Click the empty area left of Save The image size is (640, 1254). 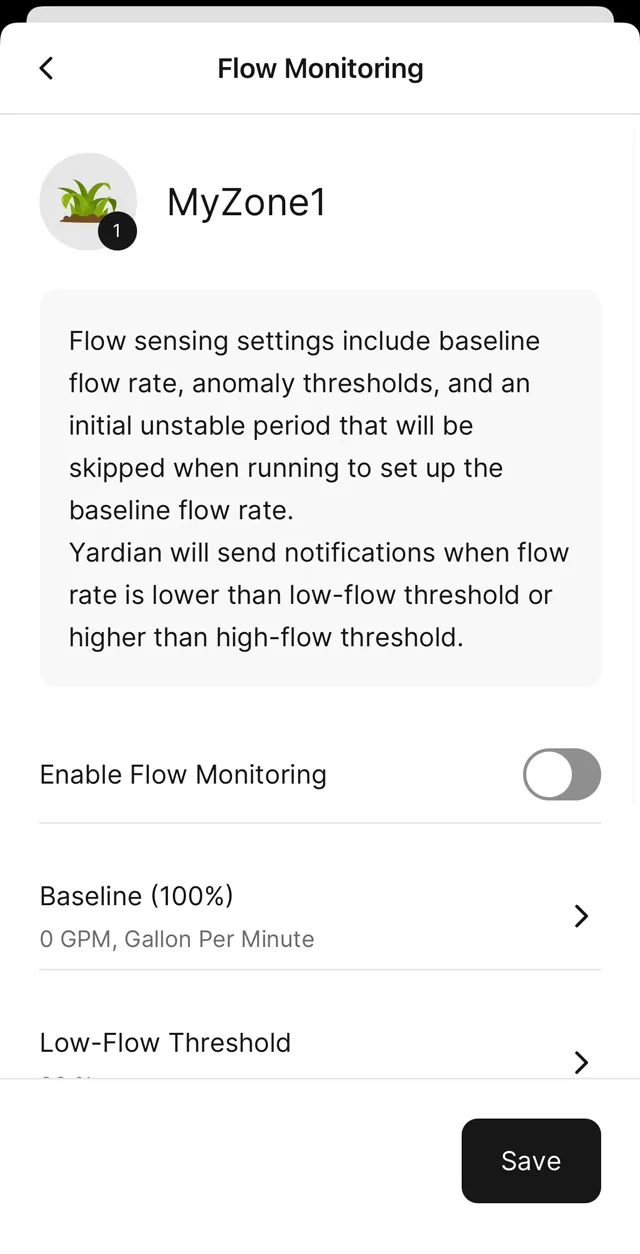230,1161
